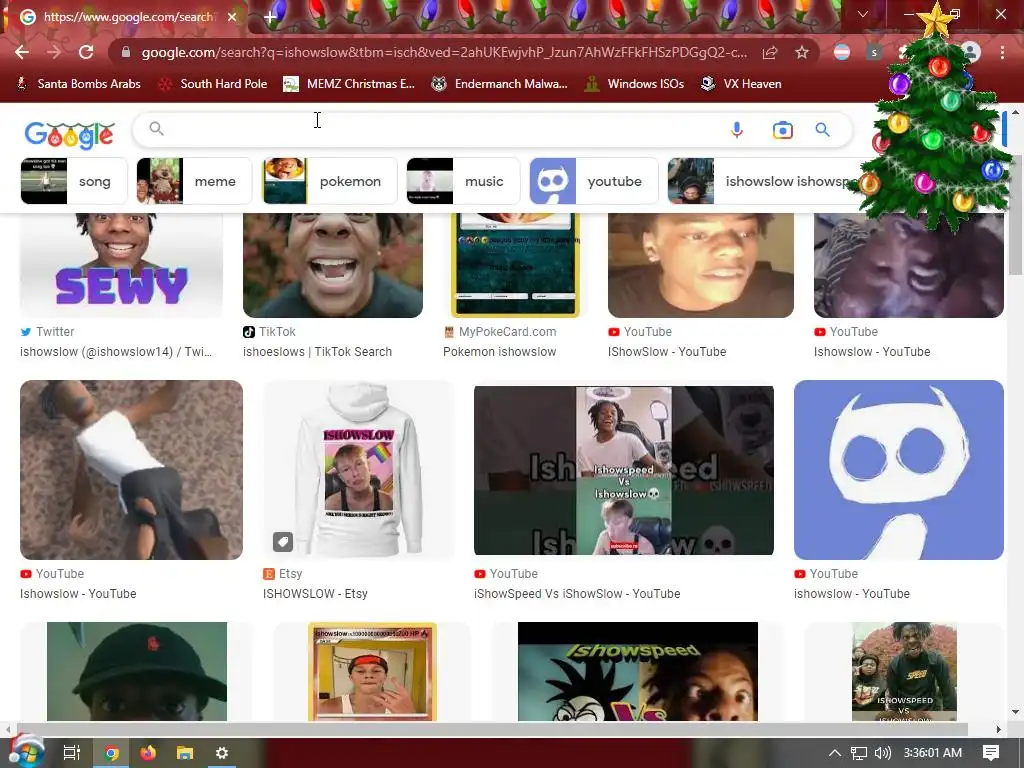
Task: Select the 'youtube' related search chip
Action: [594, 181]
